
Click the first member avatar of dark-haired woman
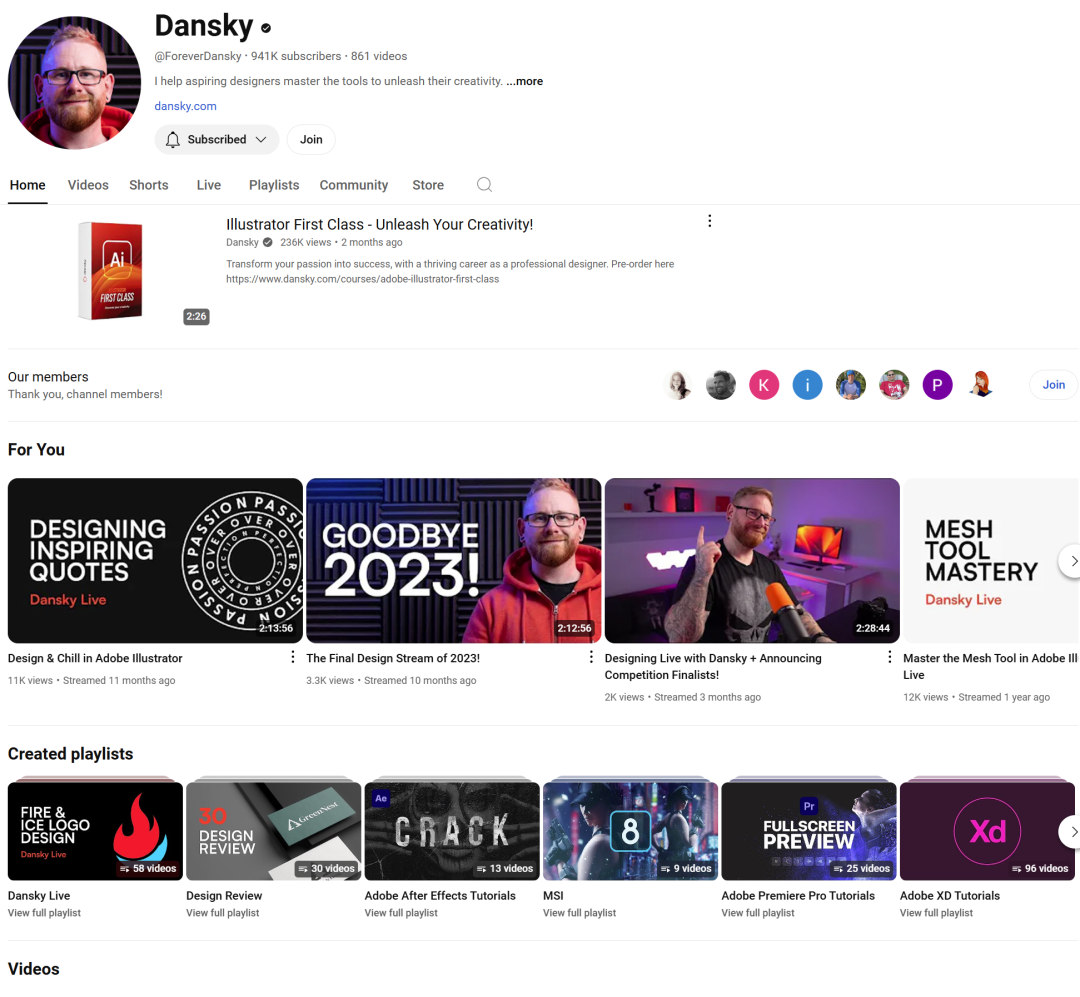click(x=678, y=384)
